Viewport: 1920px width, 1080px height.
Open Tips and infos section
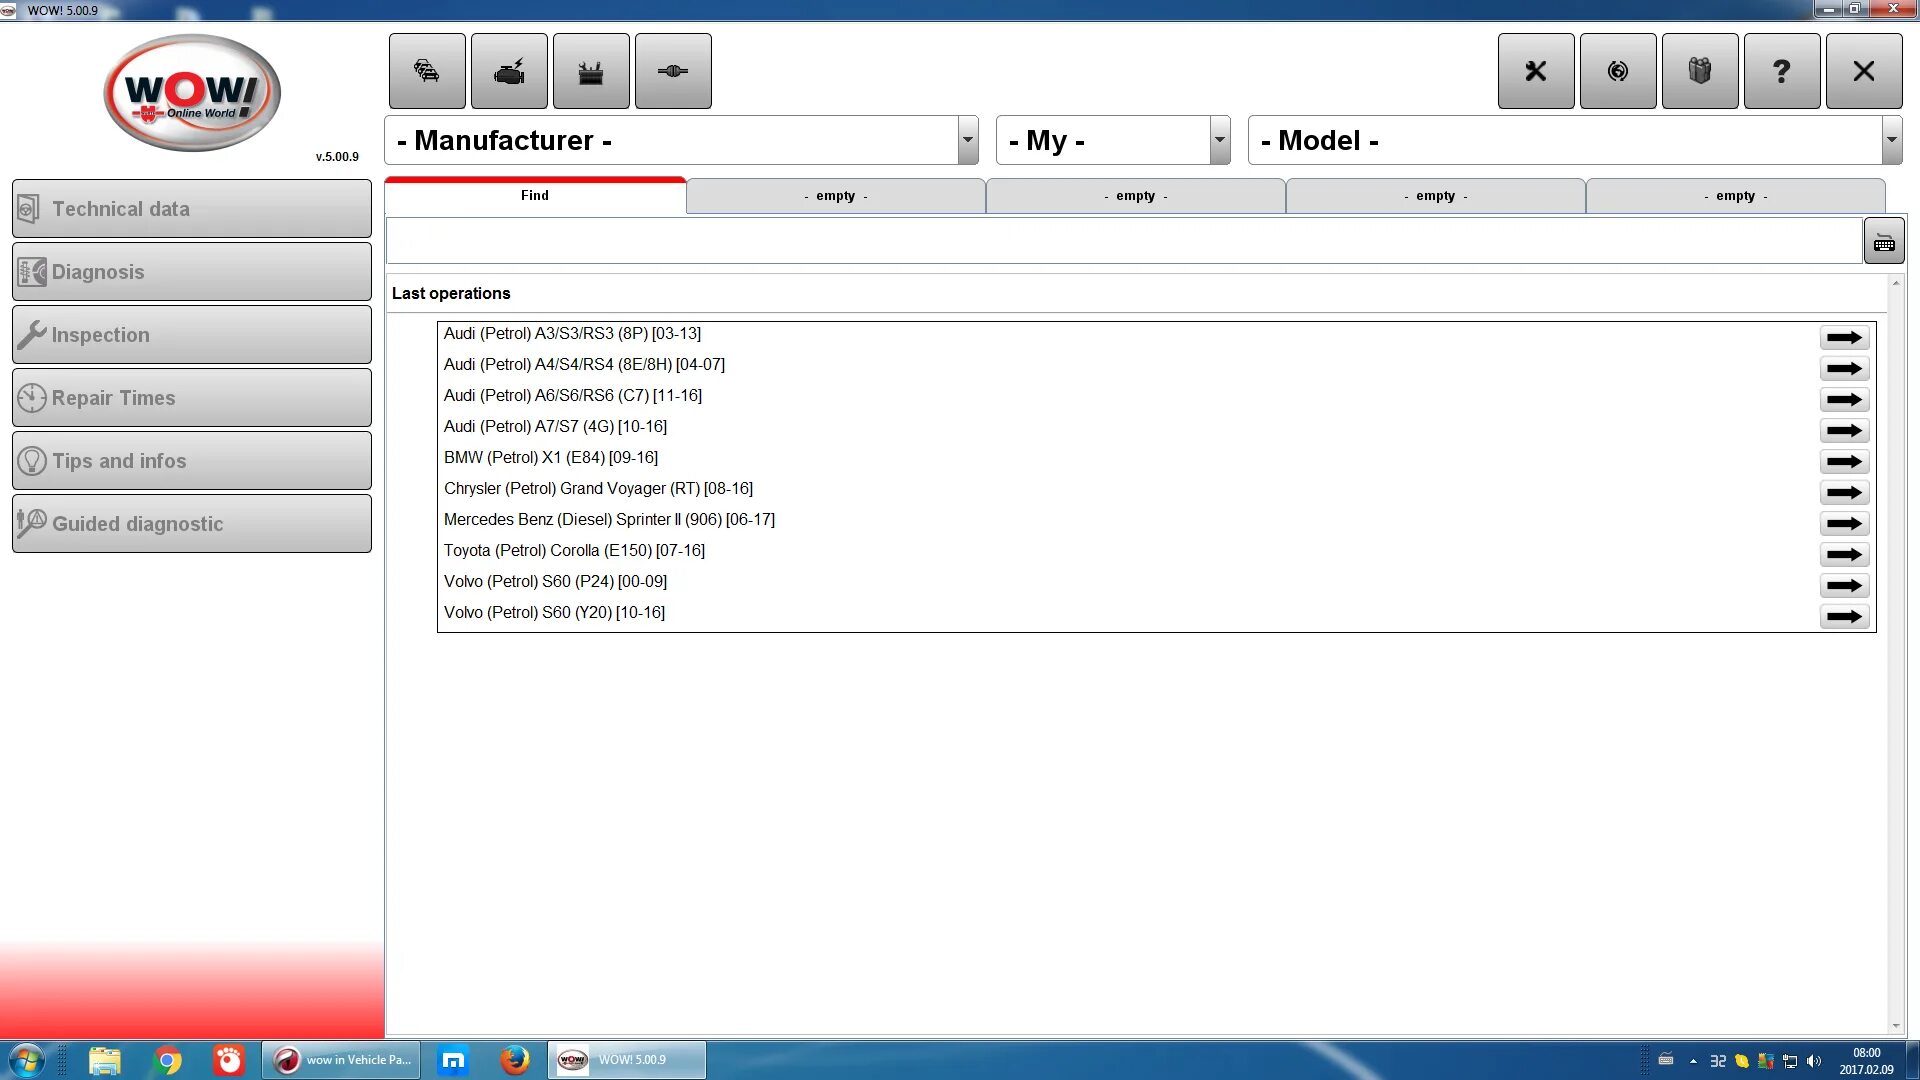(x=192, y=461)
